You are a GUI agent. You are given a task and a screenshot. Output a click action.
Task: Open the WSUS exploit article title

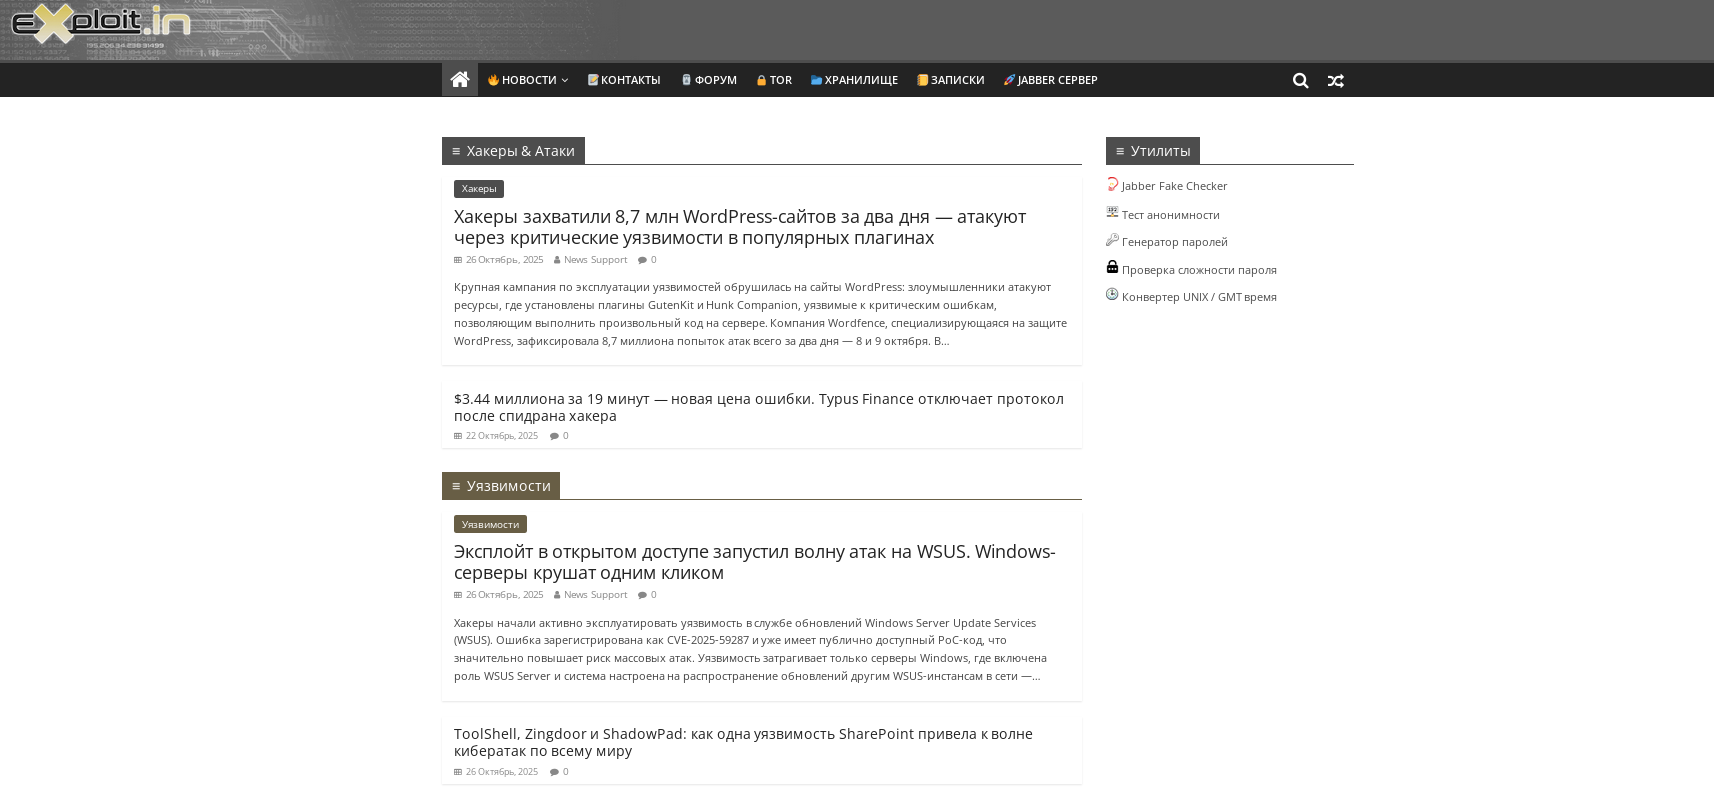(754, 562)
